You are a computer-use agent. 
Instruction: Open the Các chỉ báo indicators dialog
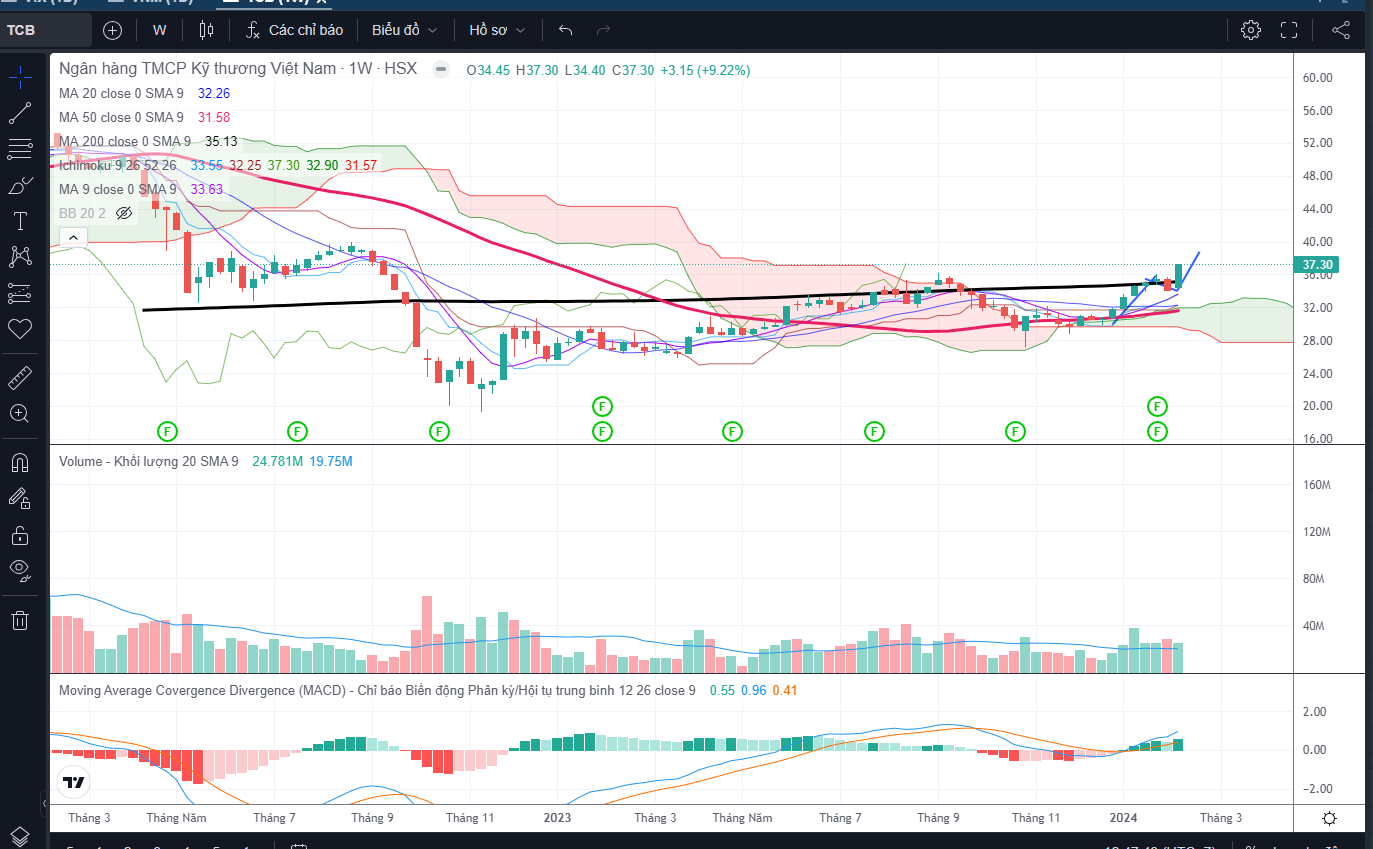295,30
